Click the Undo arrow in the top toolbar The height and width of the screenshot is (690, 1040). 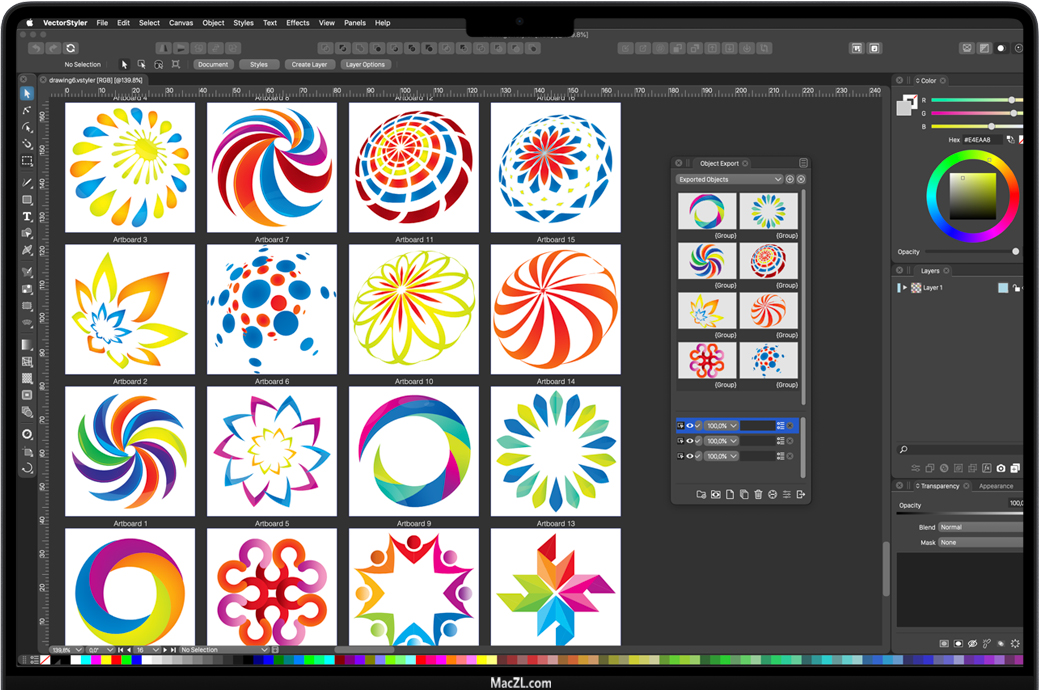36,48
